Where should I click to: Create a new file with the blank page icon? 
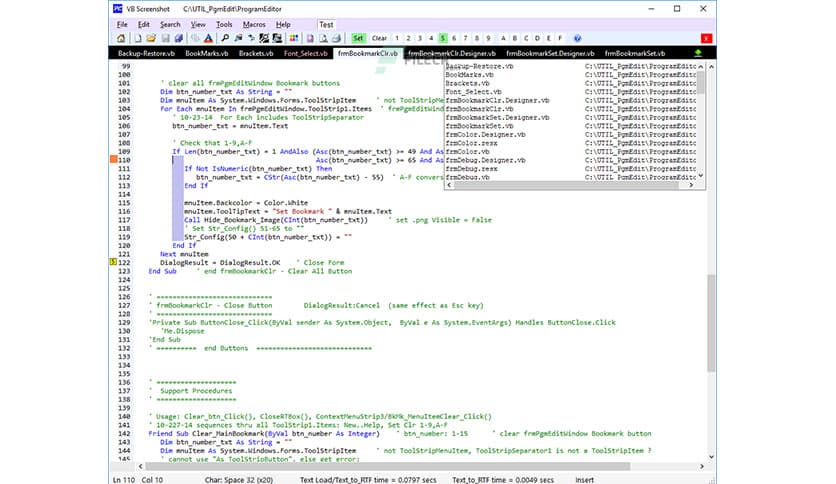click(138, 38)
